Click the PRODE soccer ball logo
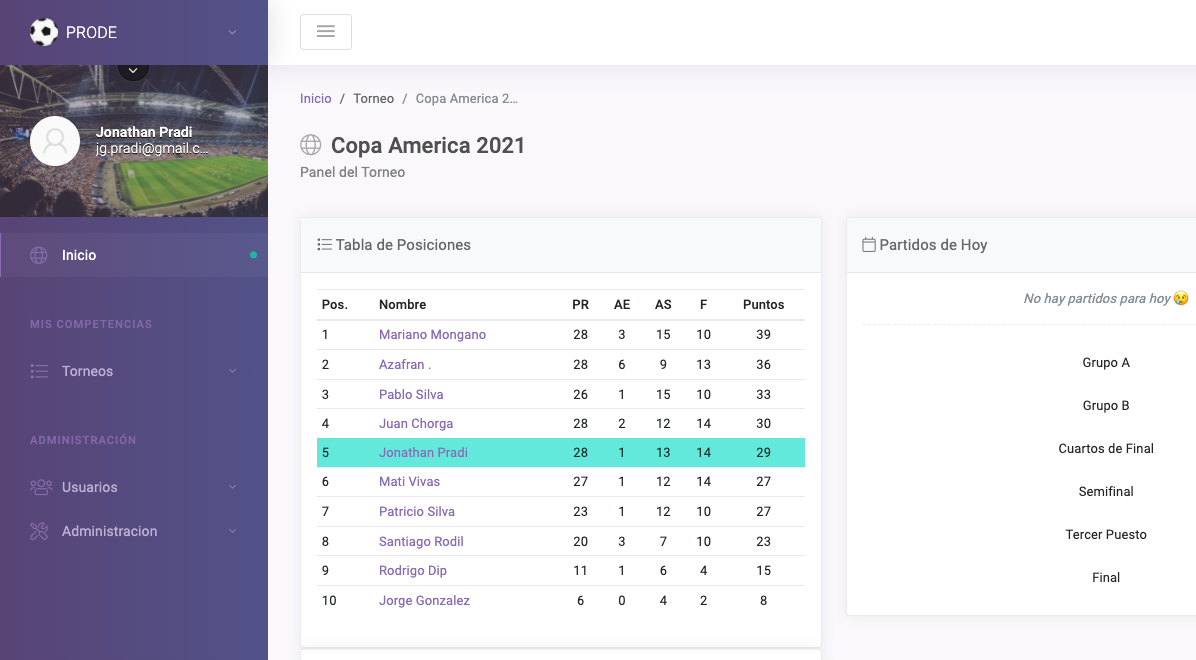 [x=44, y=32]
